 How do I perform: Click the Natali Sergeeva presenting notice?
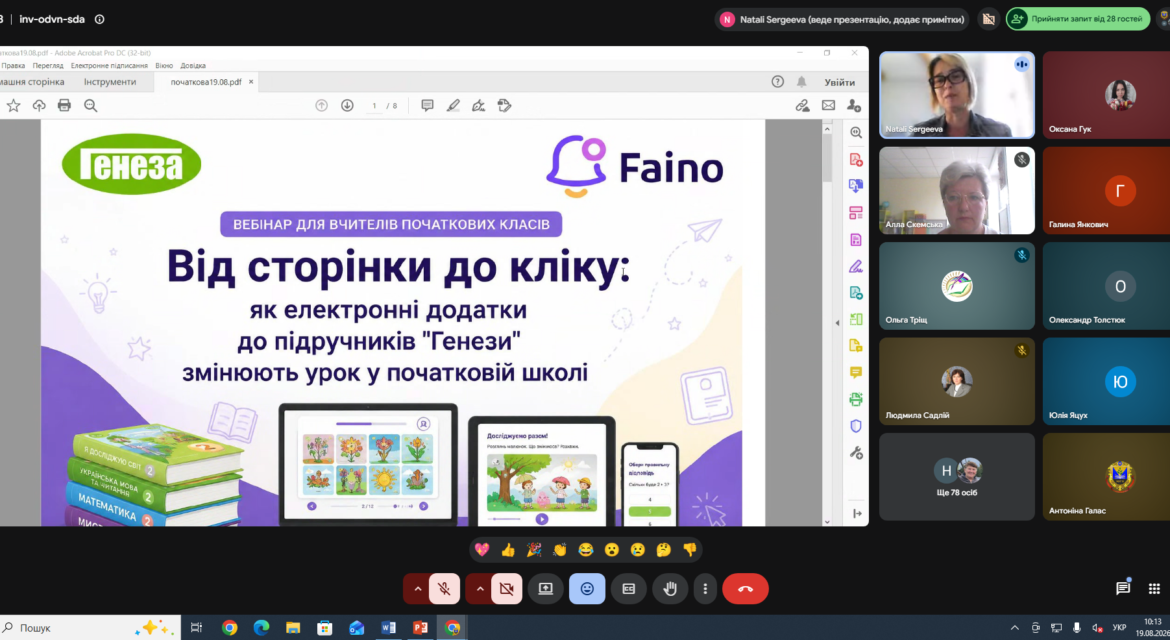842,19
